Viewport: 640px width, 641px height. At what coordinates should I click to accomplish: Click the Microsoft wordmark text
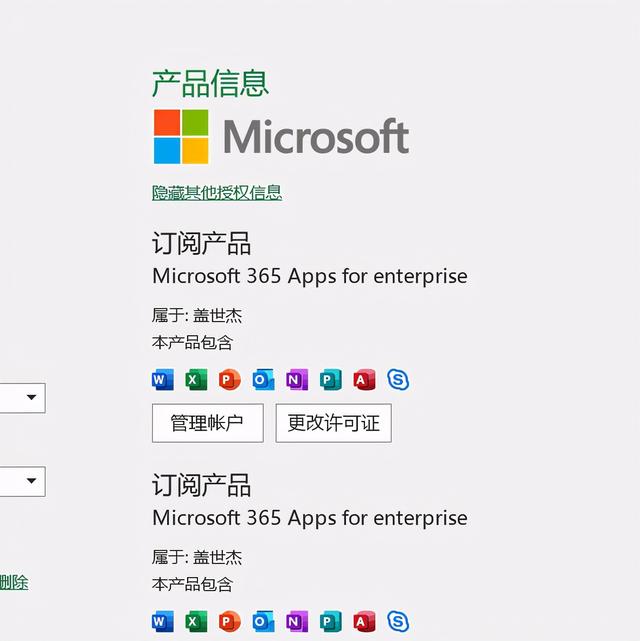[316, 136]
